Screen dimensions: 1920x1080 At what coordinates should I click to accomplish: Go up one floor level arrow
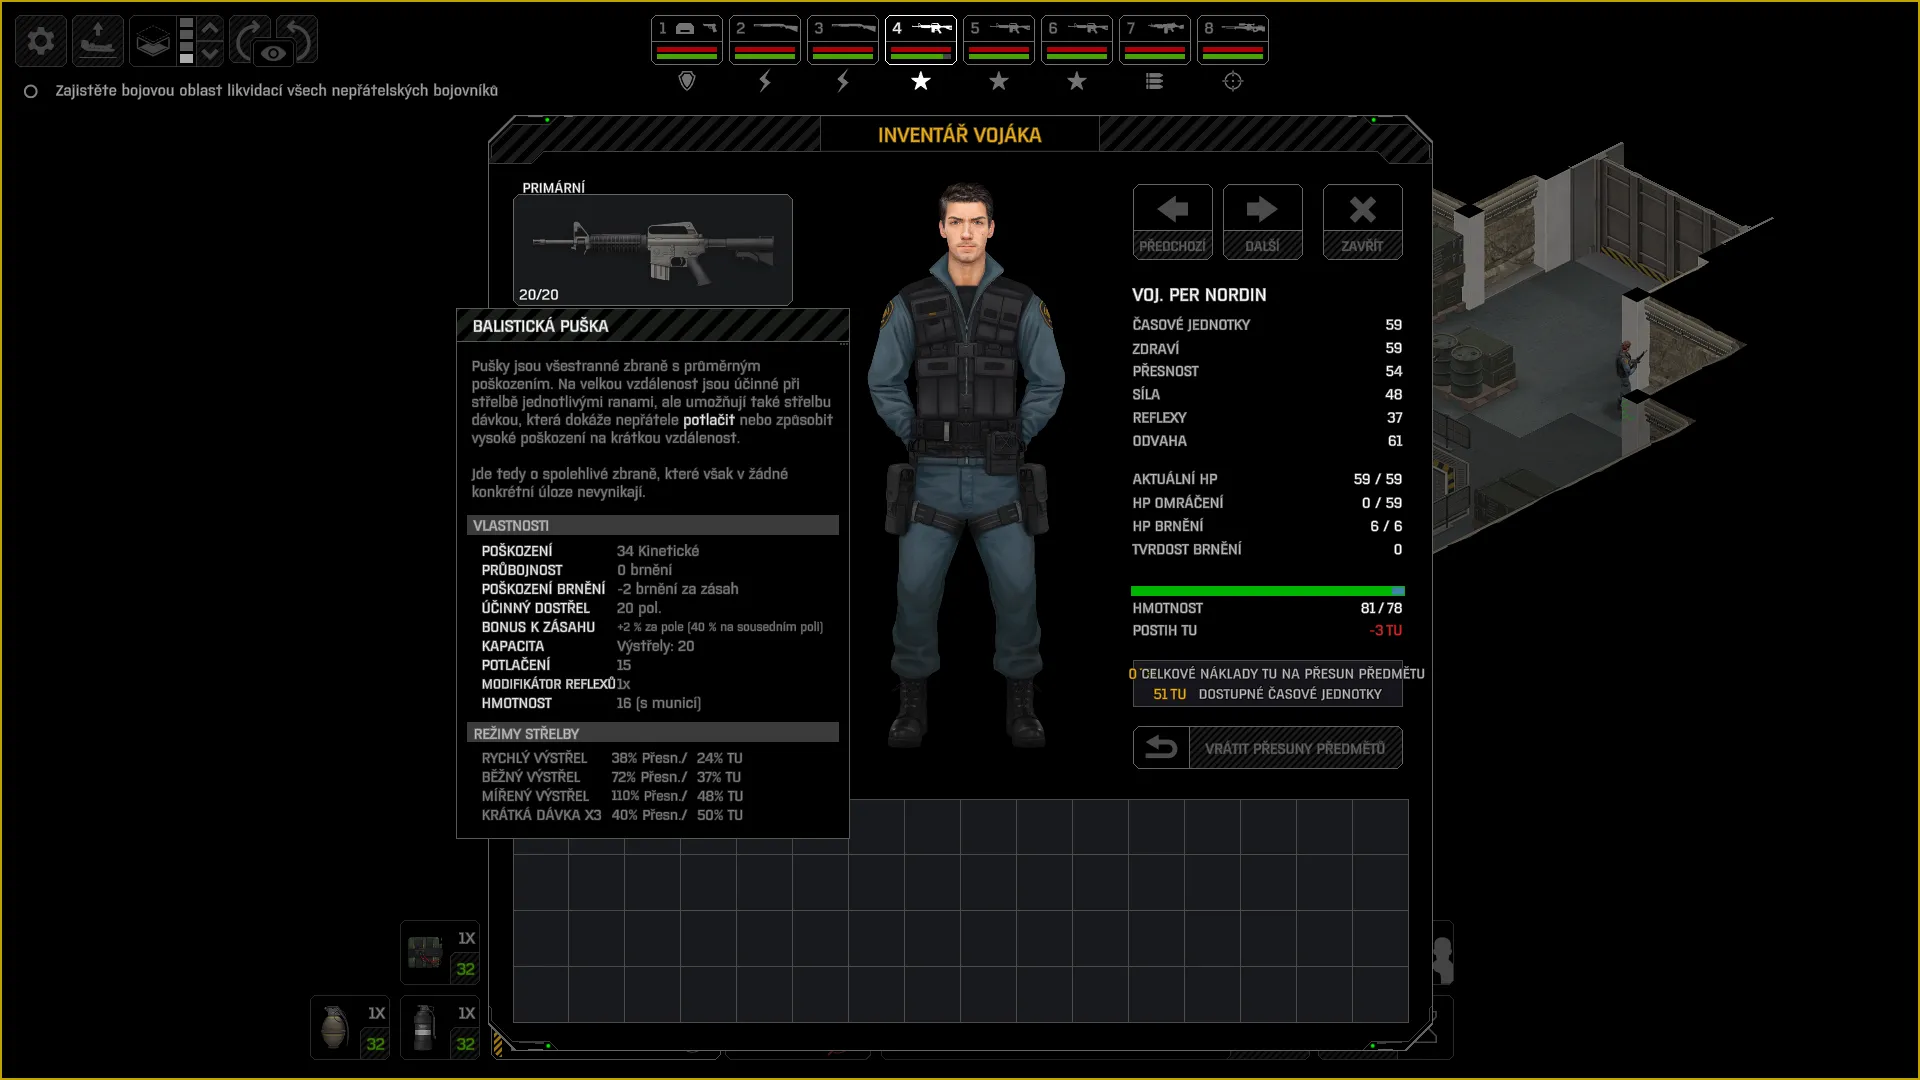pos(210,28)
